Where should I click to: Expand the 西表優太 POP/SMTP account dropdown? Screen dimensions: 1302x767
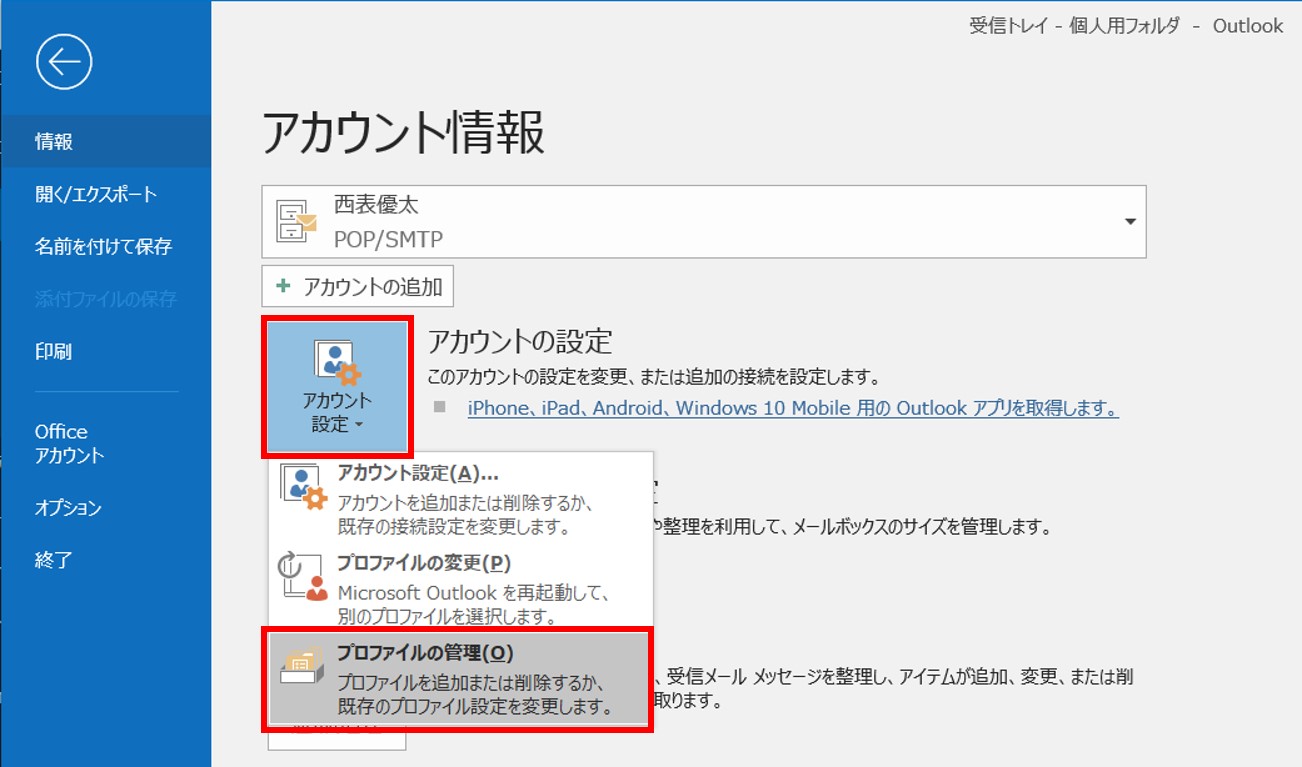[704, 222]
